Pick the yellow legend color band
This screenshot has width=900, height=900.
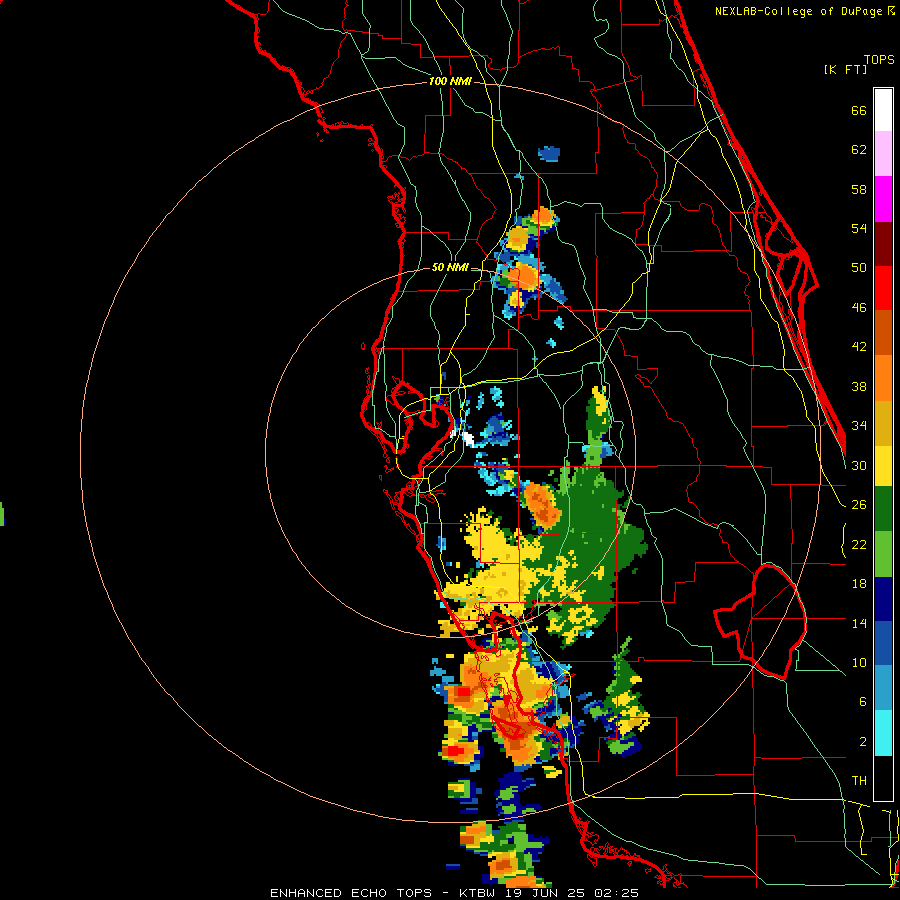pyautogui.click(x=883, y=466)
